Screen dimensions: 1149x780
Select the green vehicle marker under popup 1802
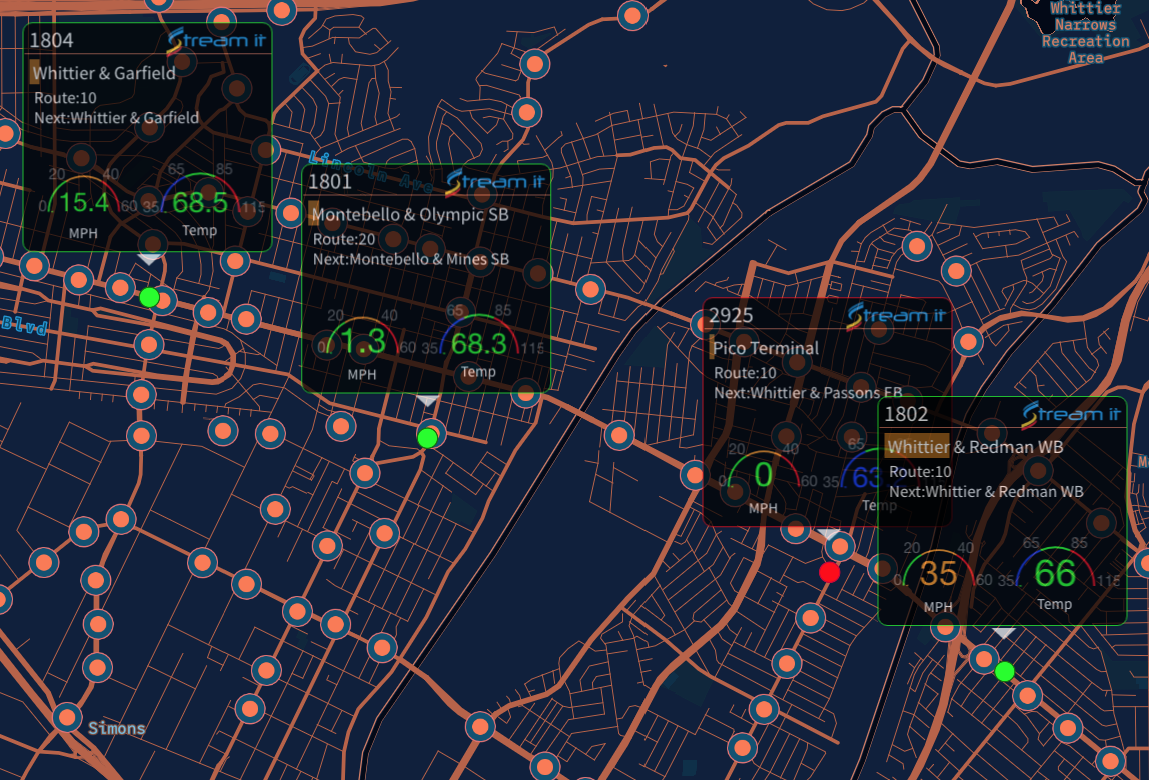[x=1005, y=671]
